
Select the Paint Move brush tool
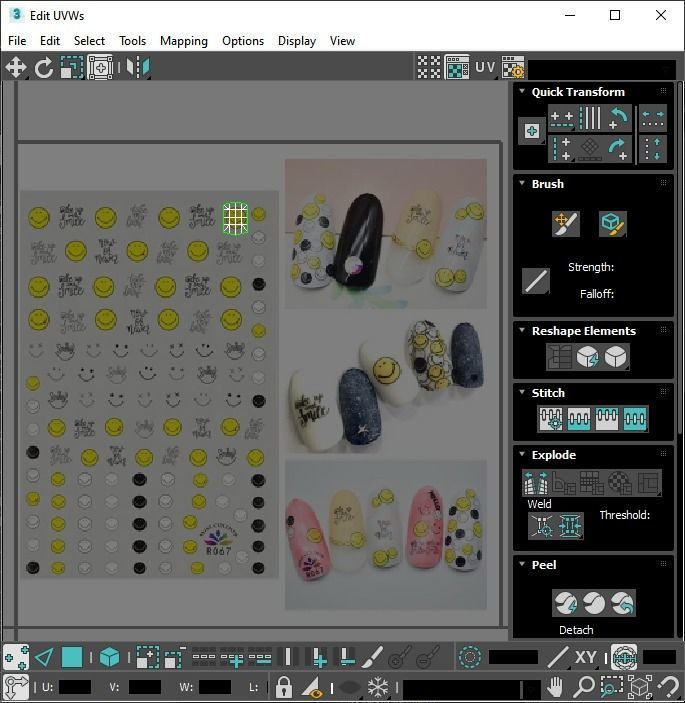[566, 224]
